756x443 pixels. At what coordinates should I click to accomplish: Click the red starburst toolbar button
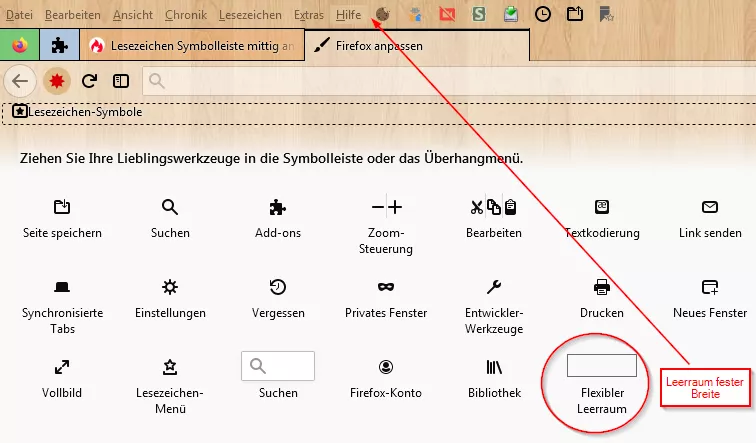tap(57, 81)
